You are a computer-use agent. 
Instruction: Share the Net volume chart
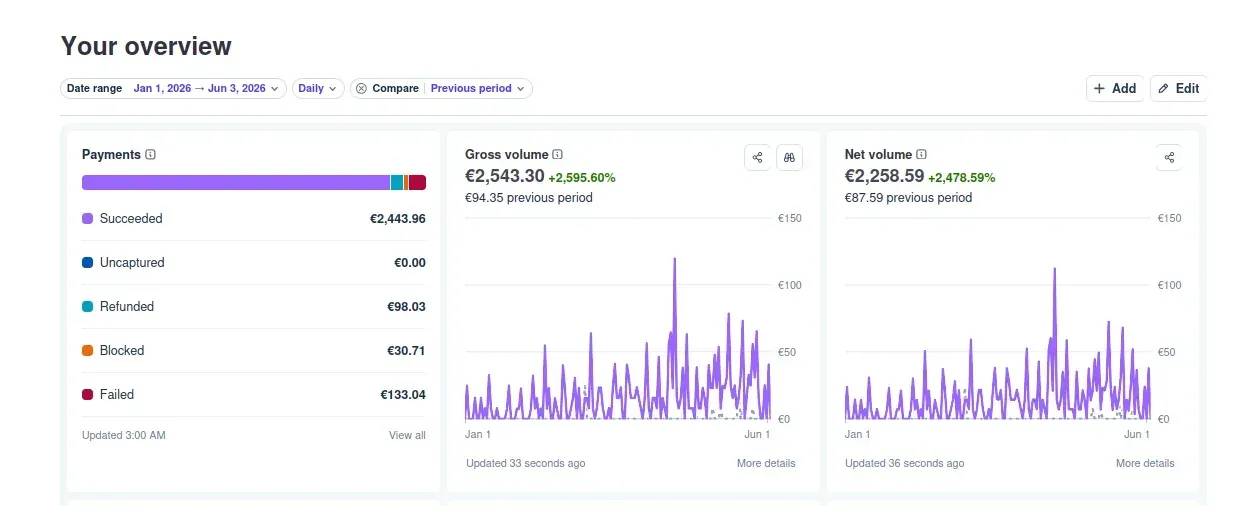click(x=1169, y=158)
